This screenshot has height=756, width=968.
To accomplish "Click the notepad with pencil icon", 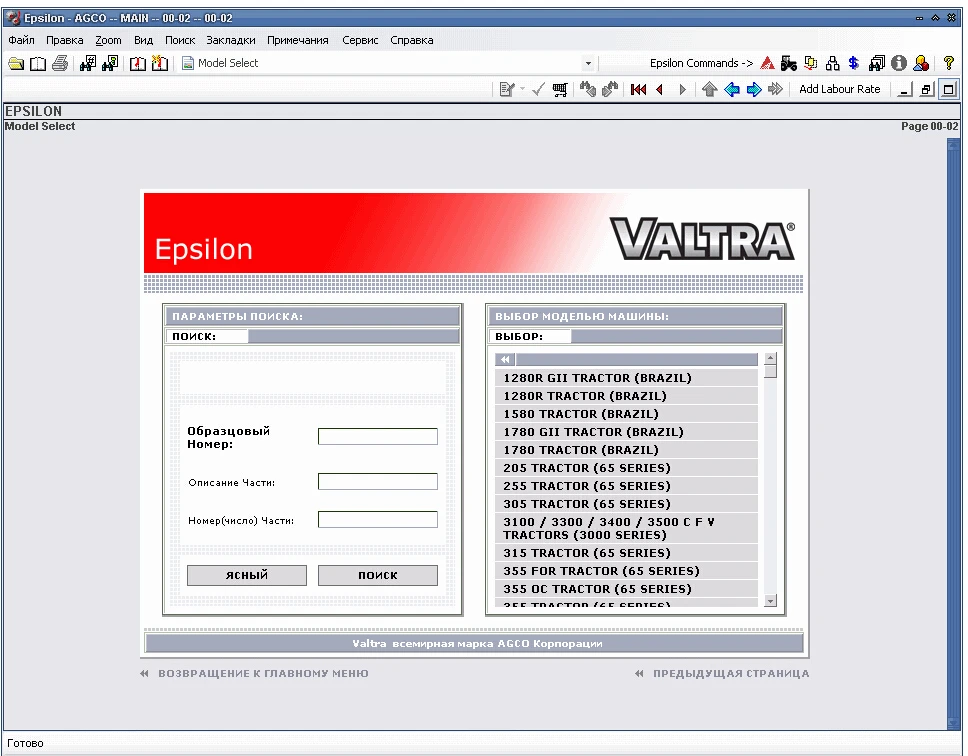I will pyautogui.click(x=507, y=89).
